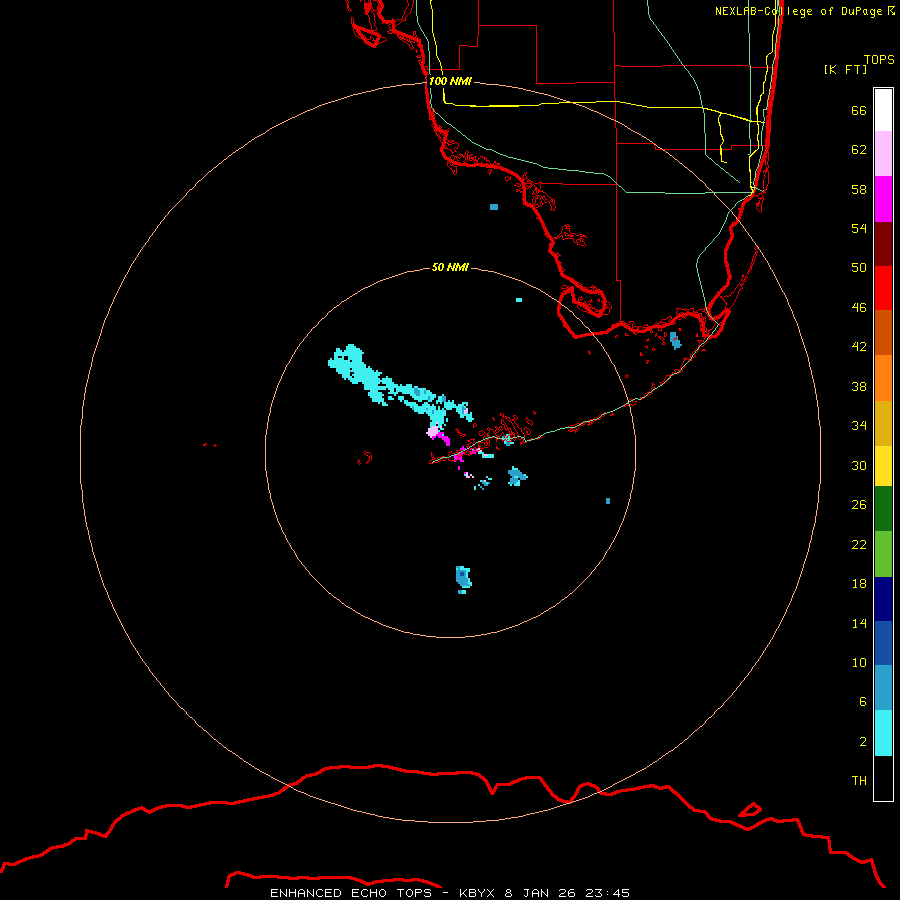Click the bright orange legend swatch
Screen dimensions: 900x900
pyautogui.click(x=883, y=378)
